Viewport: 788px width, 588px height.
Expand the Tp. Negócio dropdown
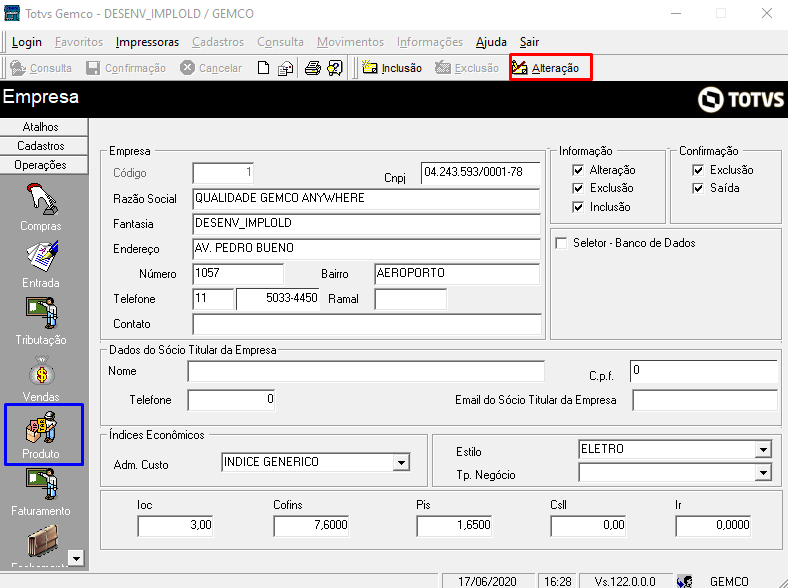click(763, 473)
